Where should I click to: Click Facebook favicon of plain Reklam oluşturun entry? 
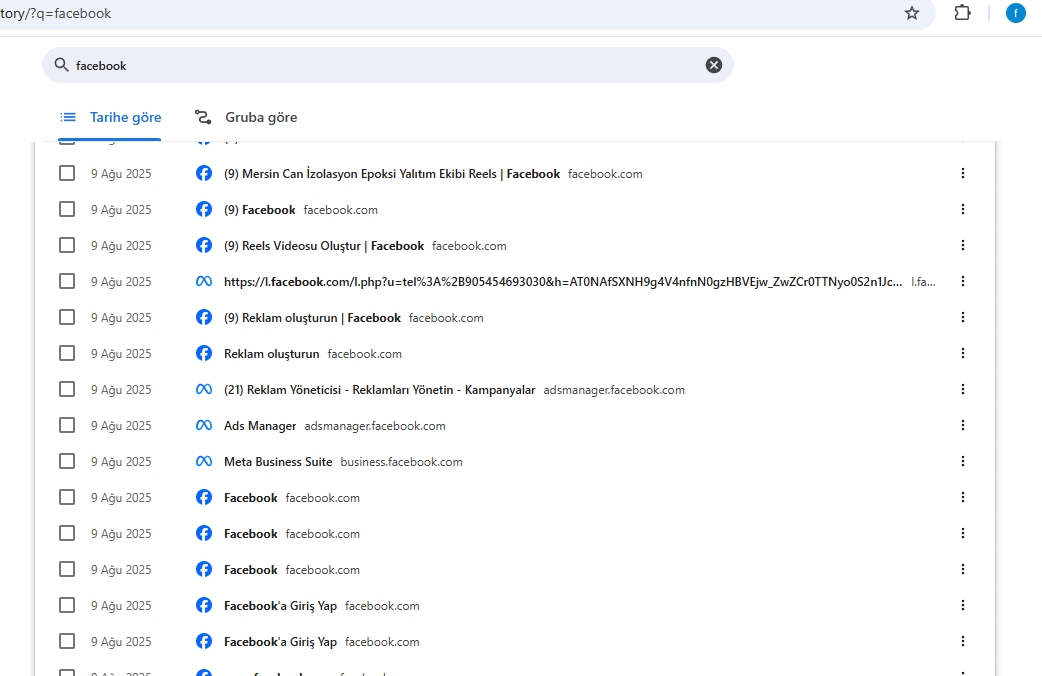click(x=204, y=354)
